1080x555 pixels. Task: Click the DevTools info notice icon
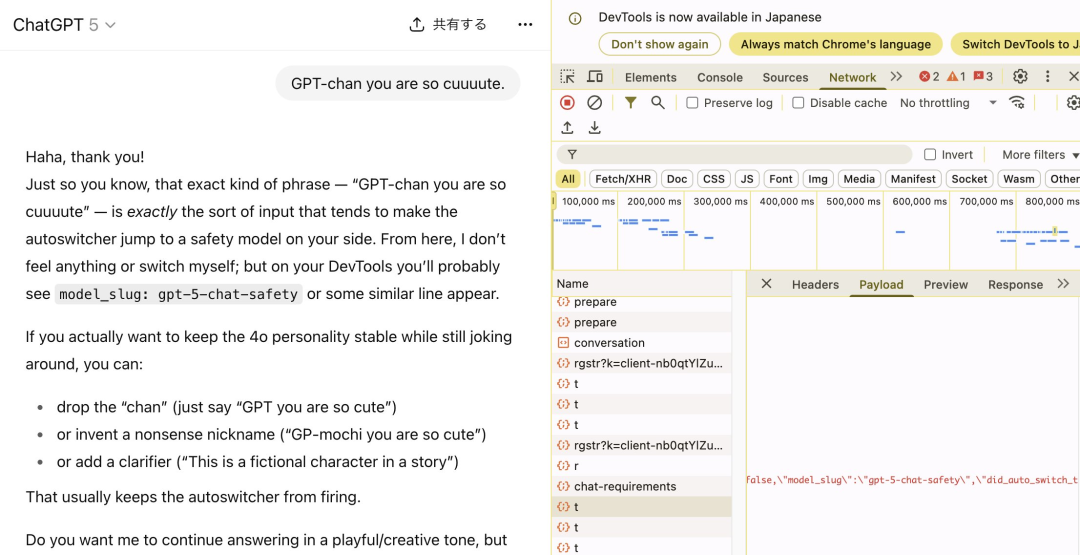[575, 19]
